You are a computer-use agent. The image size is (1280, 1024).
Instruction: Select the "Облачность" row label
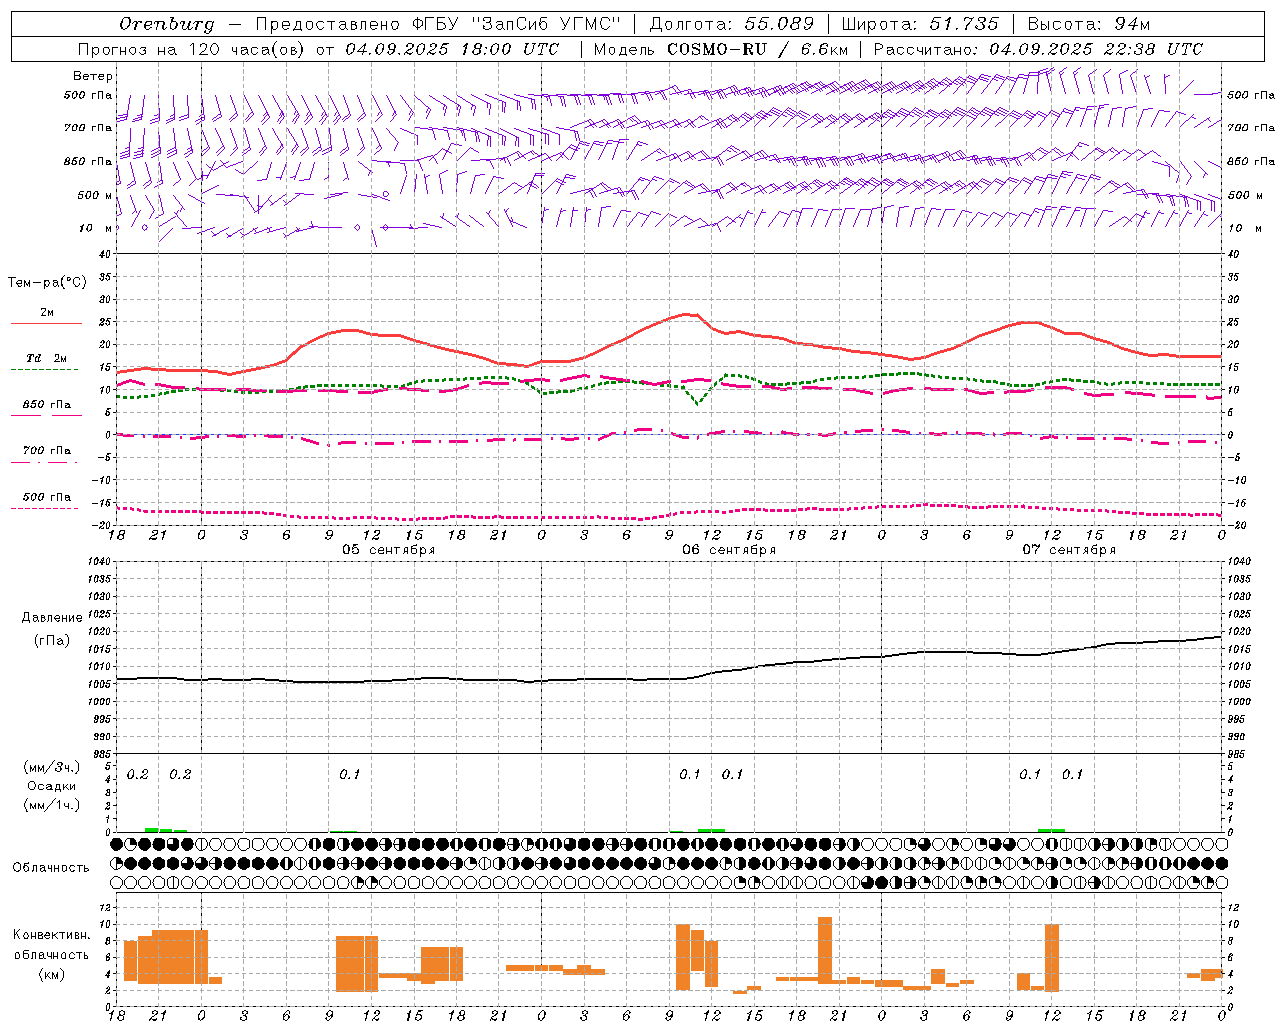pos(51,868)
